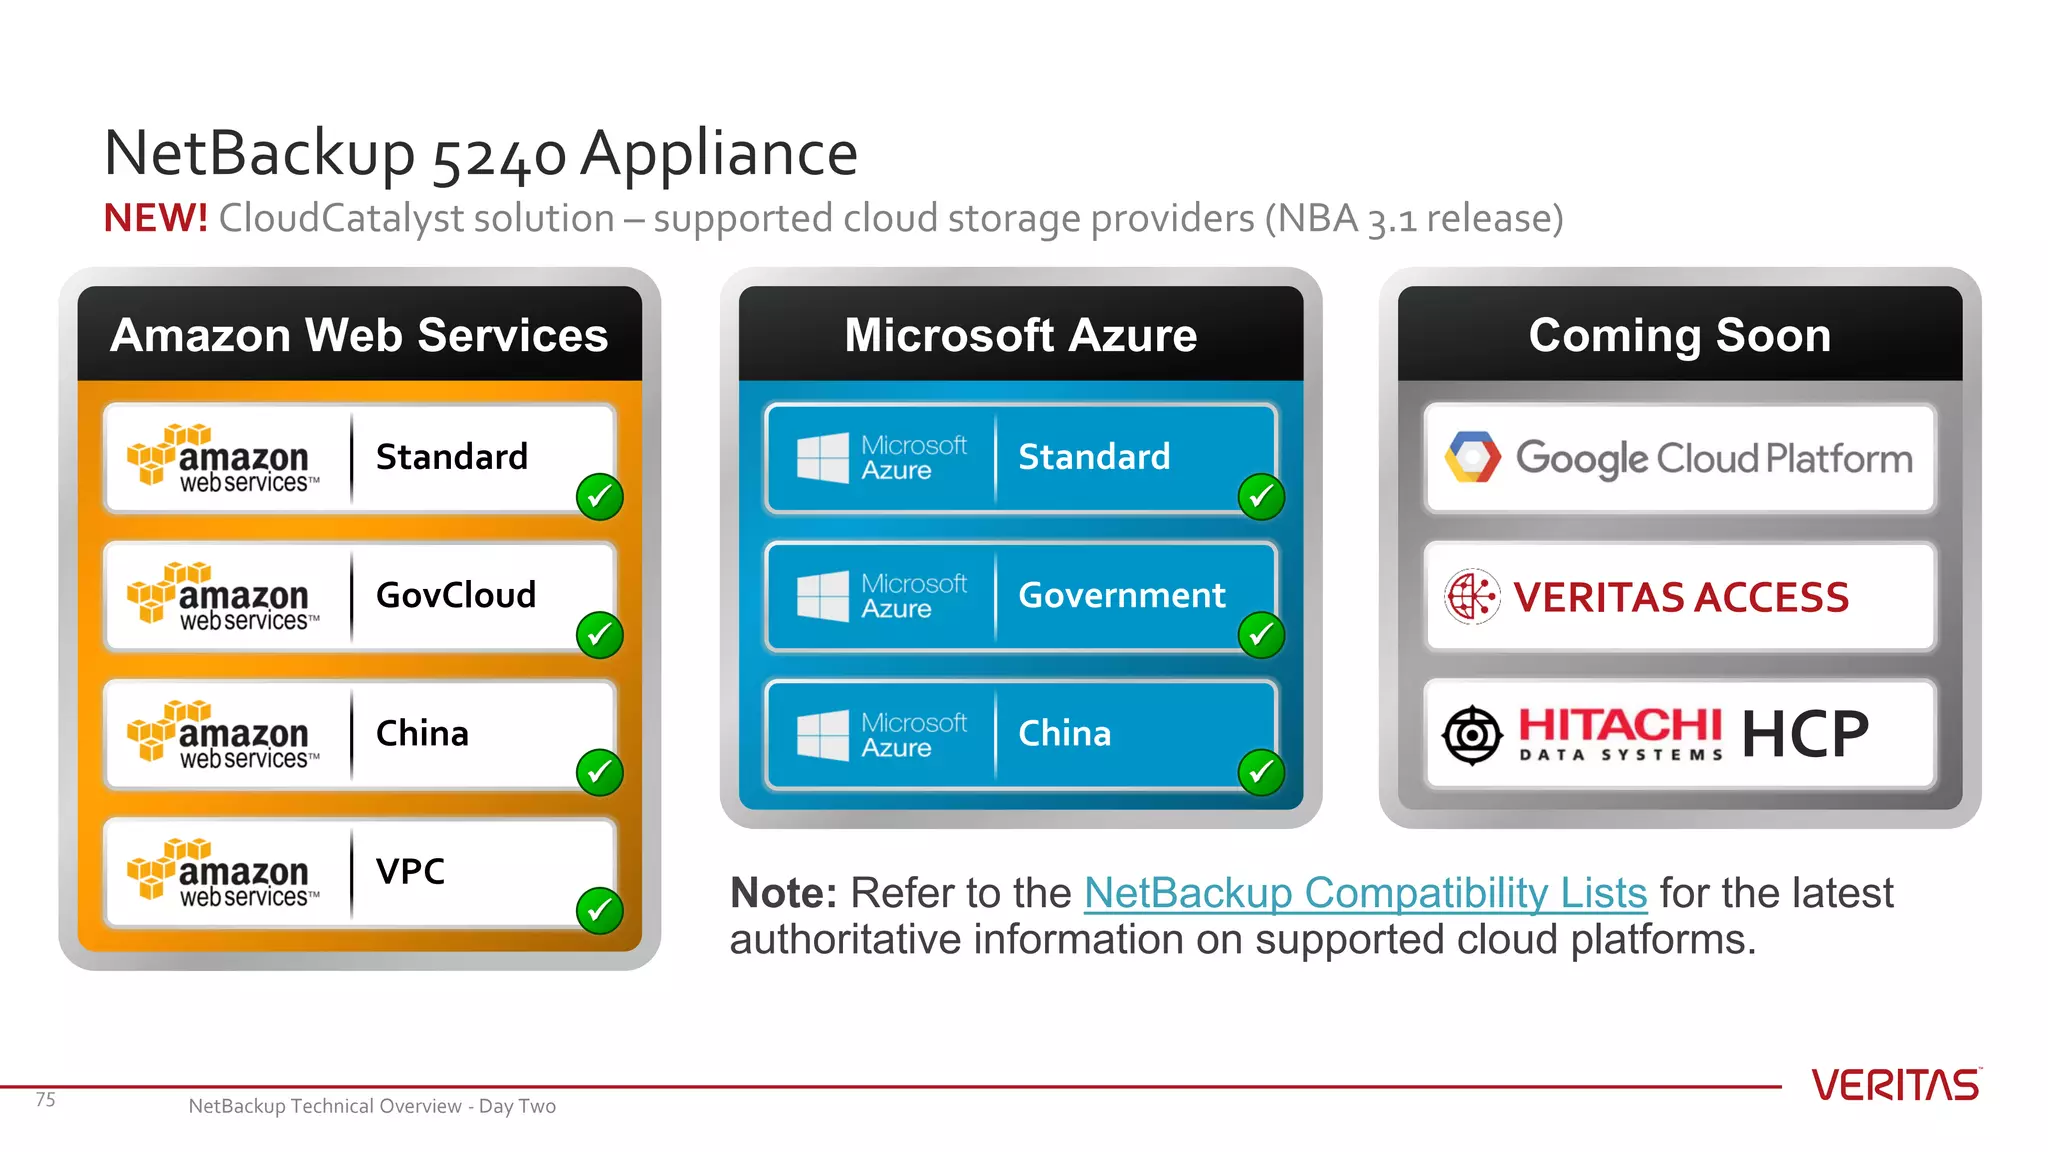Click the 'VERITAS ACCESS' text
Image resolution: width=2048 pixels, height=1152 pixels.
pyautogui.click(x=1681, y=597)
